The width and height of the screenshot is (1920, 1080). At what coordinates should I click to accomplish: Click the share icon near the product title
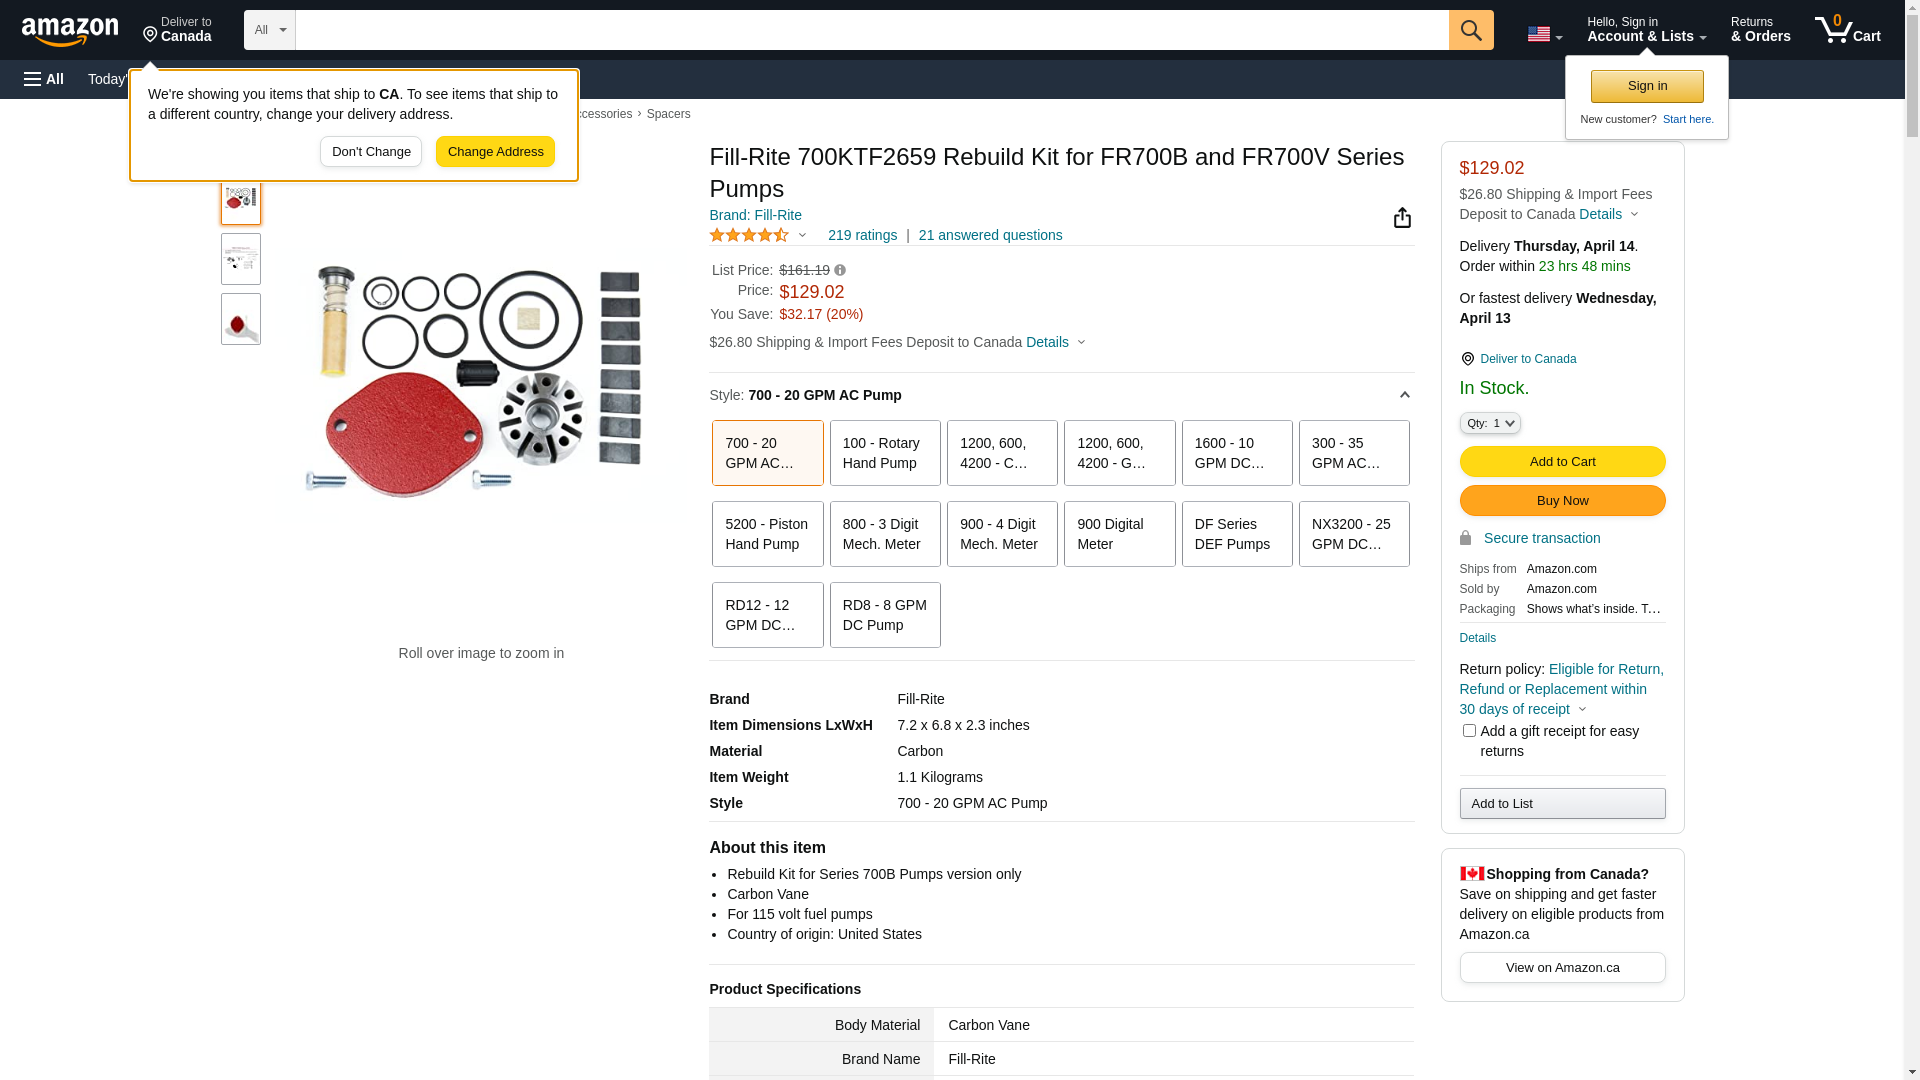click(x=1402, y=218)
